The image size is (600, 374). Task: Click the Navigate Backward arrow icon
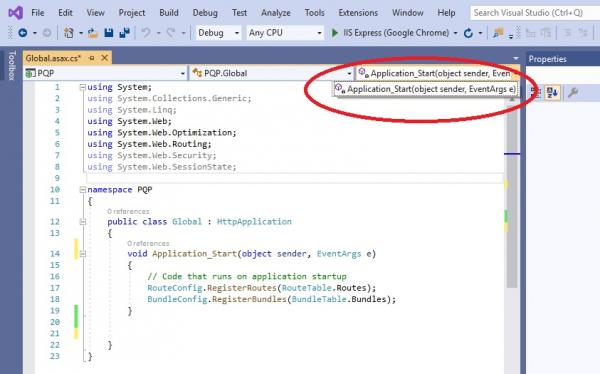tap(23, 33)
